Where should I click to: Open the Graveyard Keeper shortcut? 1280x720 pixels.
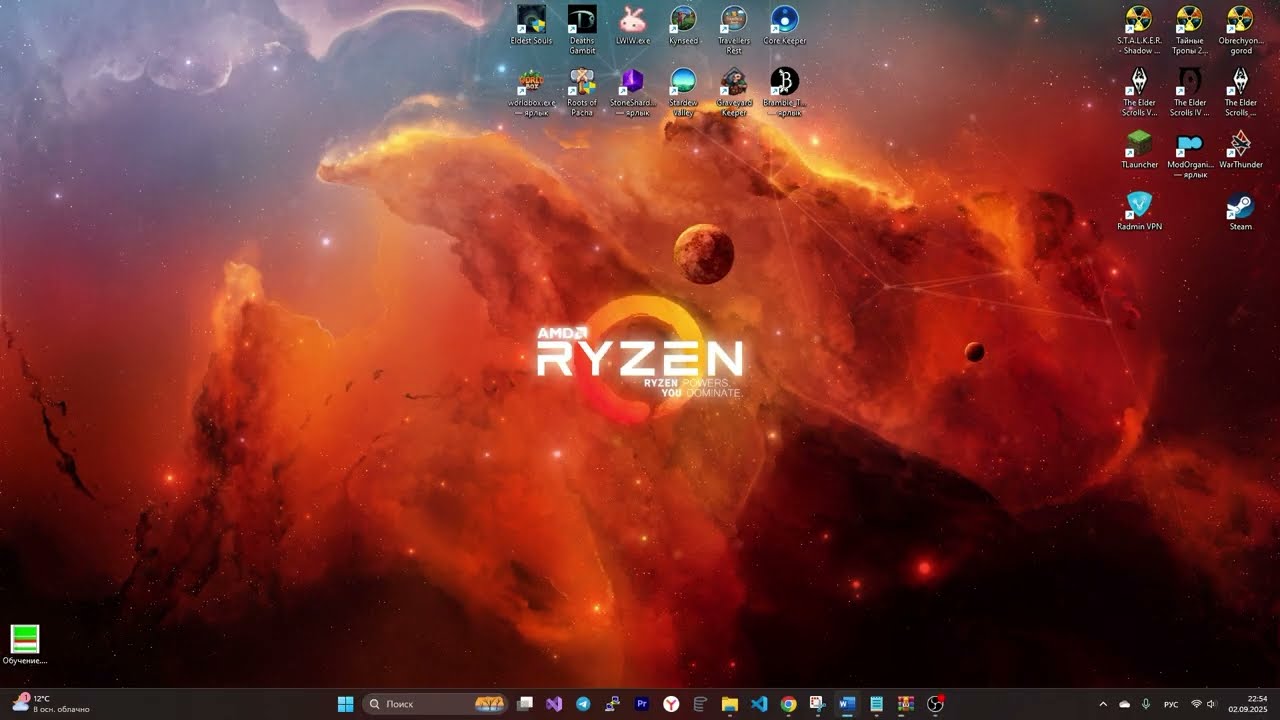pyautogui.click(x=734, y=92)
